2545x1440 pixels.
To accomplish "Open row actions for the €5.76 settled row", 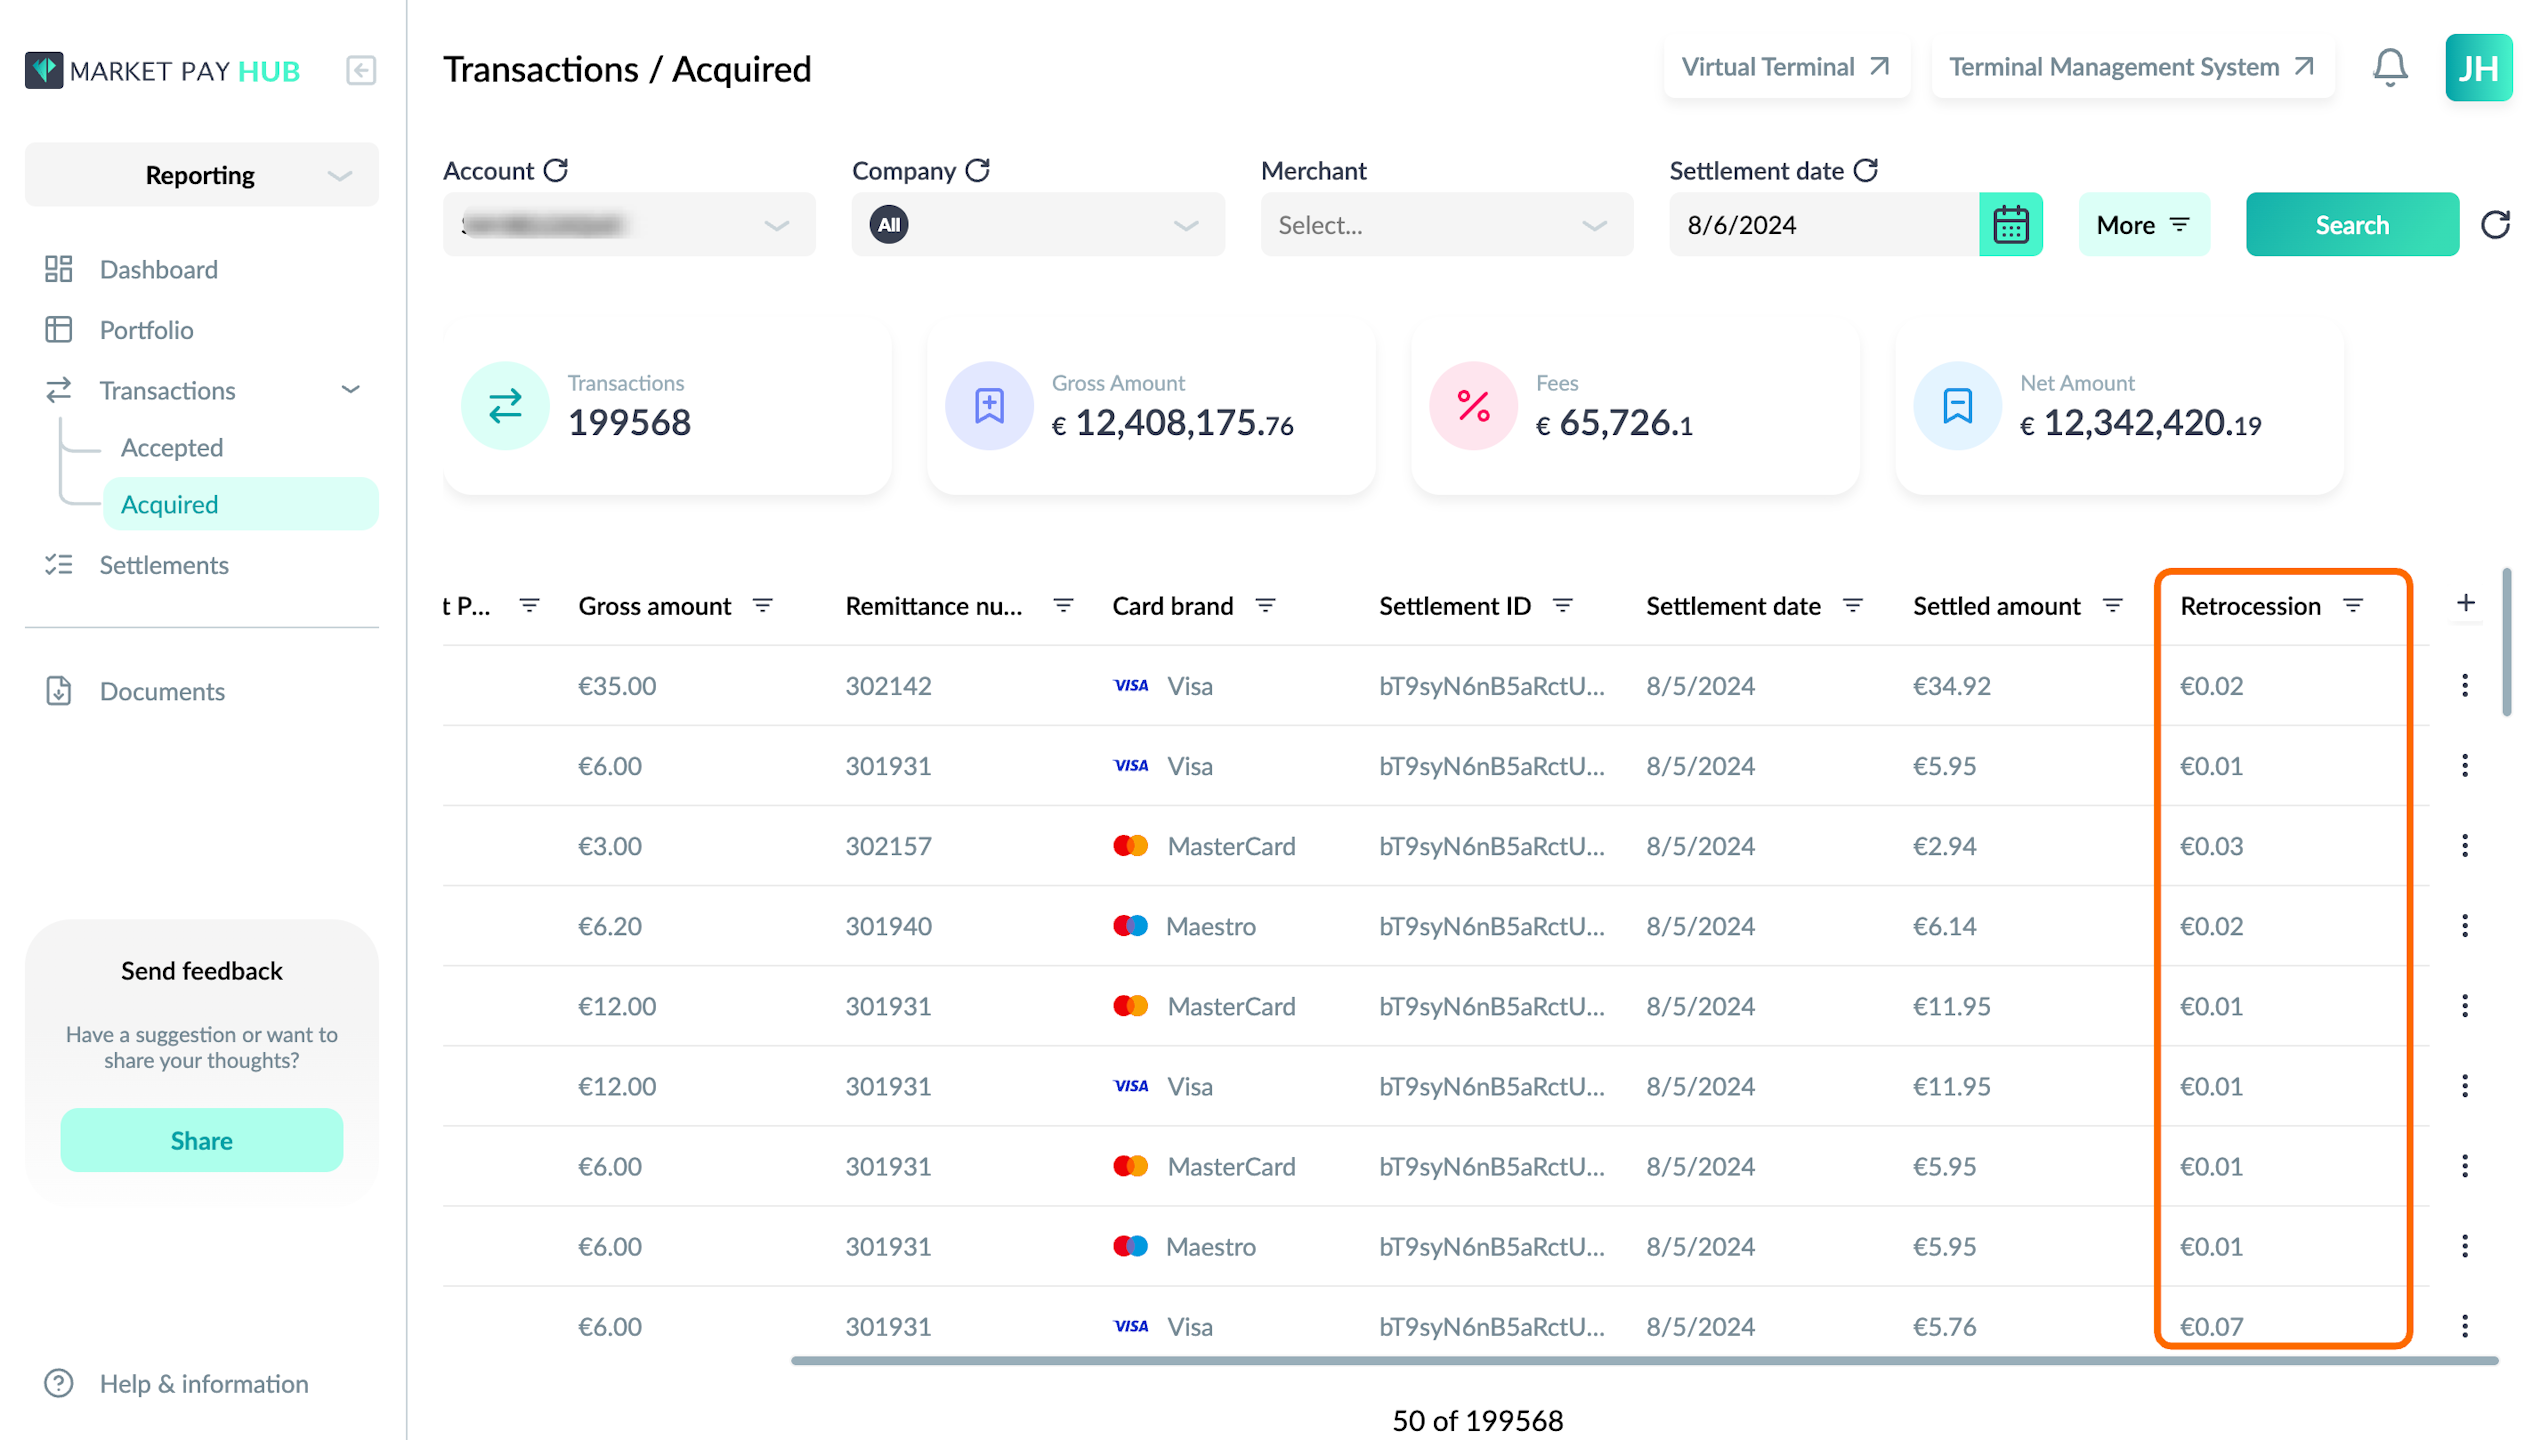I will pyautogui.click(x=2464, y=1326).
